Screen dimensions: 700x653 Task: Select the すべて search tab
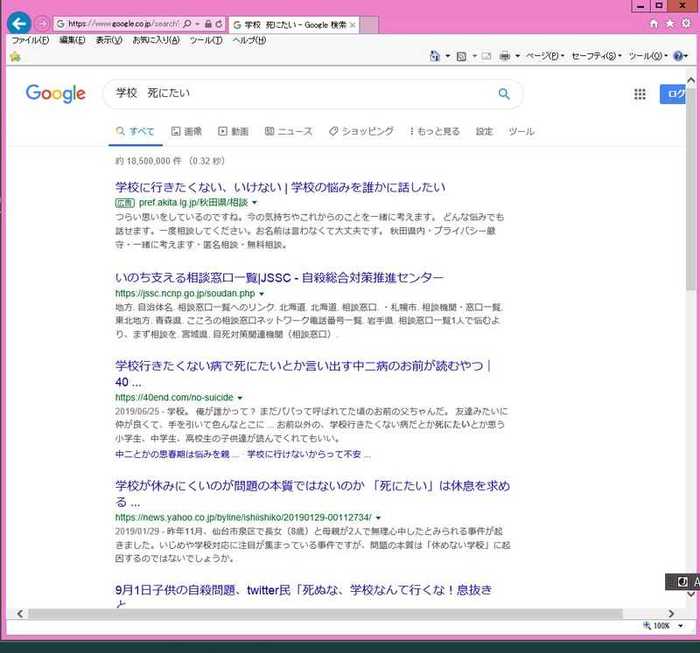[x=135, y=131]
